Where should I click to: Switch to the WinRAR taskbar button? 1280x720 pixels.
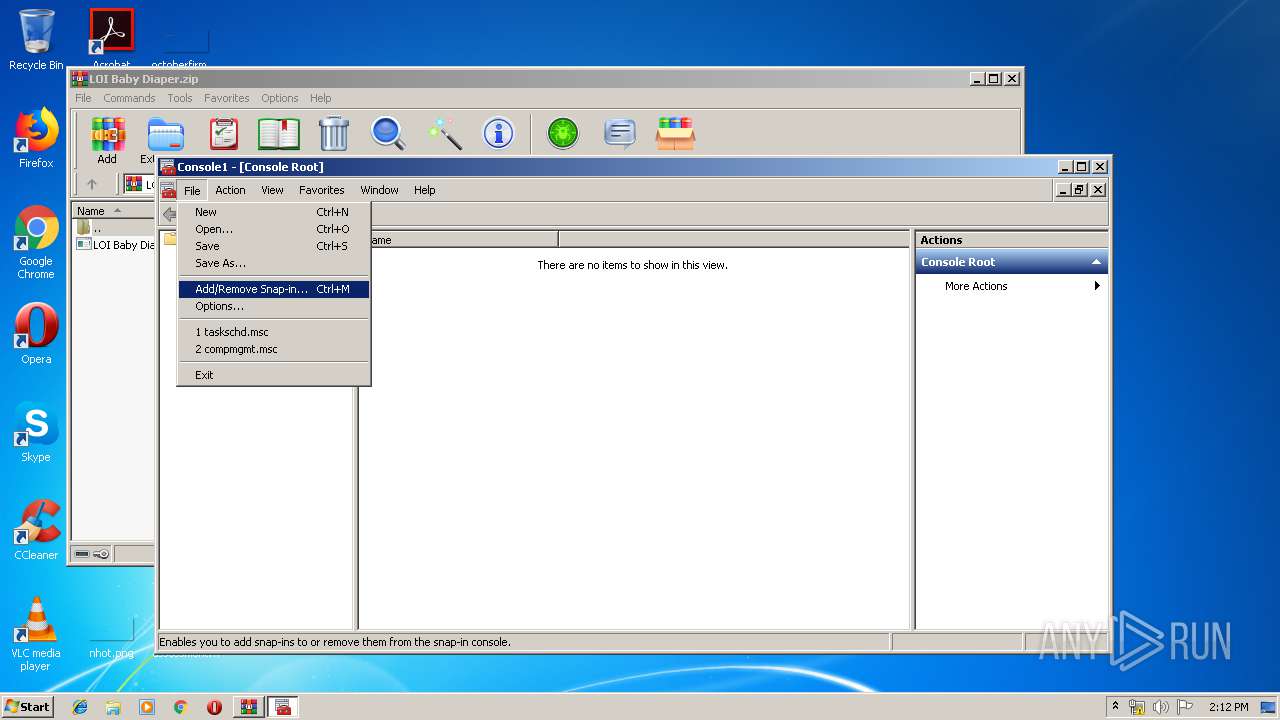point(248,707)
